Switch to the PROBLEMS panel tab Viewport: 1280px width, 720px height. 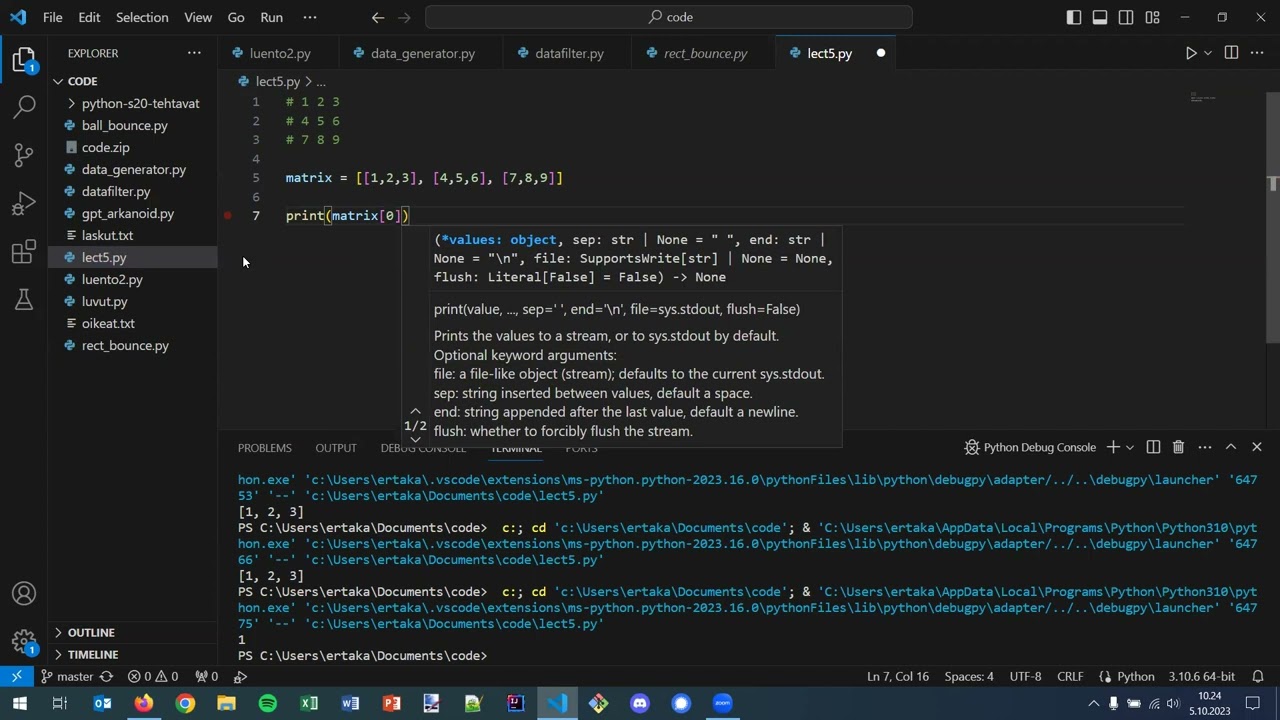point(265,448)
